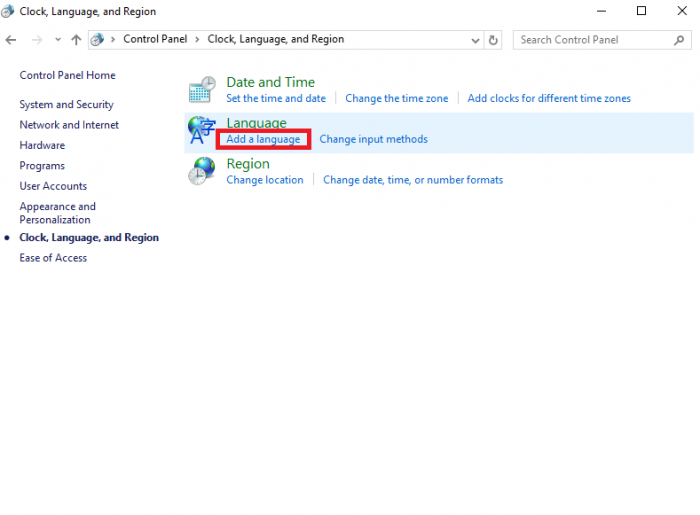This screenshot has width=700, height=515.
Task: Click Change location
Action: [x=265, y=180]
